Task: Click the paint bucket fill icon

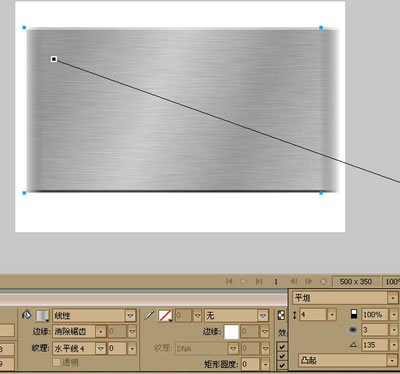Action: 27,314
